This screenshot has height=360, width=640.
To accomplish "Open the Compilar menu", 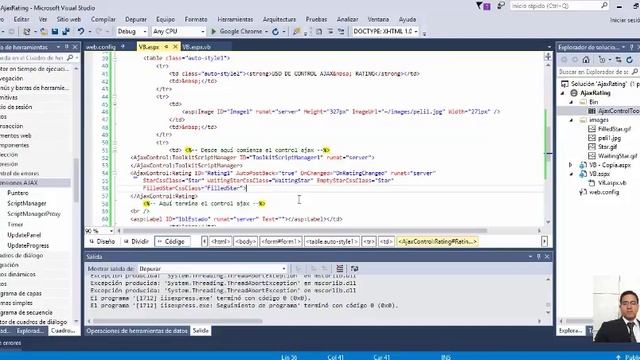I will (103, 19).
